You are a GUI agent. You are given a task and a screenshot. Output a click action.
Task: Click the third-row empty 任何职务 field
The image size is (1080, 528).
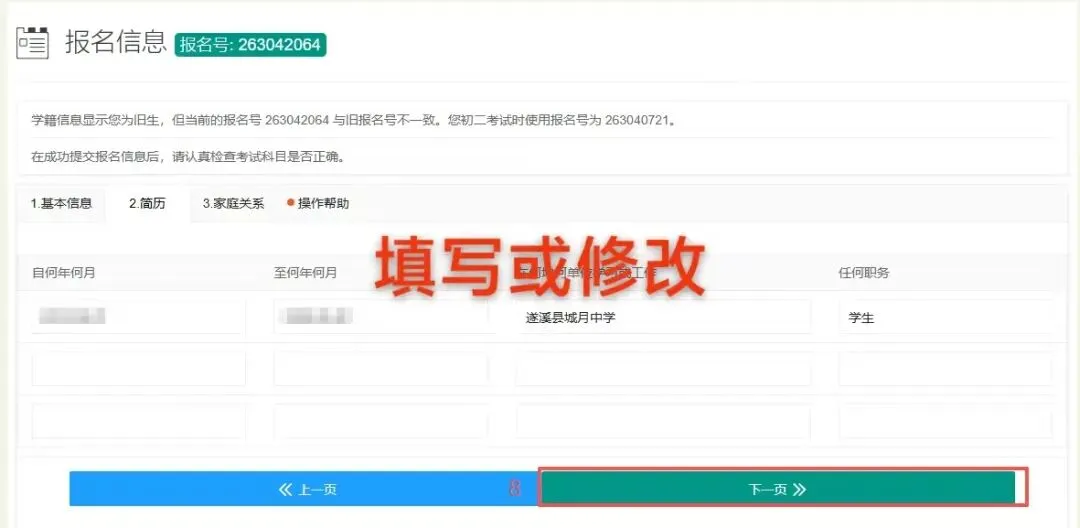(945, 422)
